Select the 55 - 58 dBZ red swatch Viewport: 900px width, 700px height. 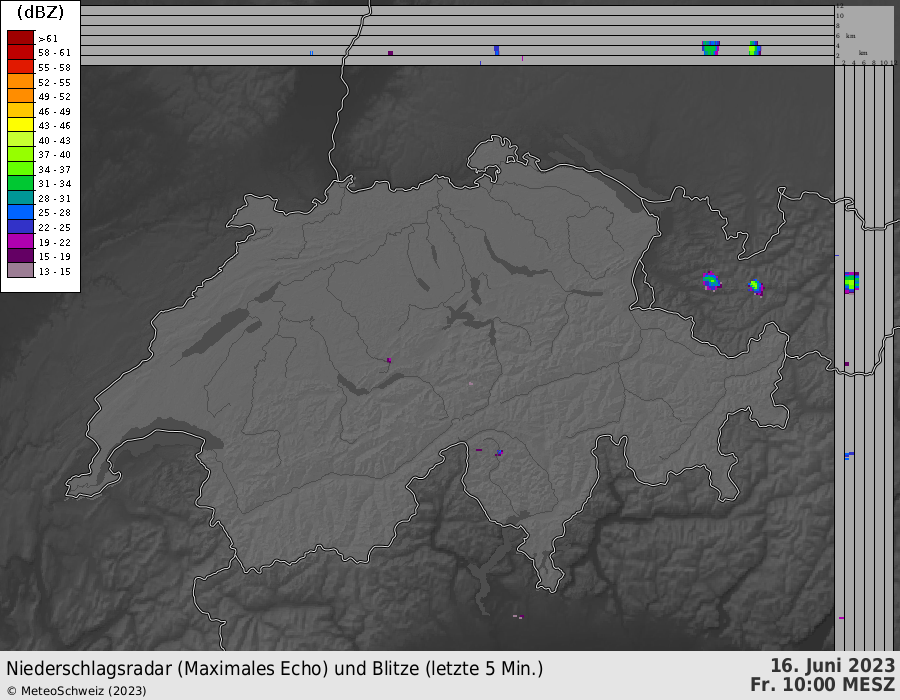pyautogui.click(x=20, y=66)
